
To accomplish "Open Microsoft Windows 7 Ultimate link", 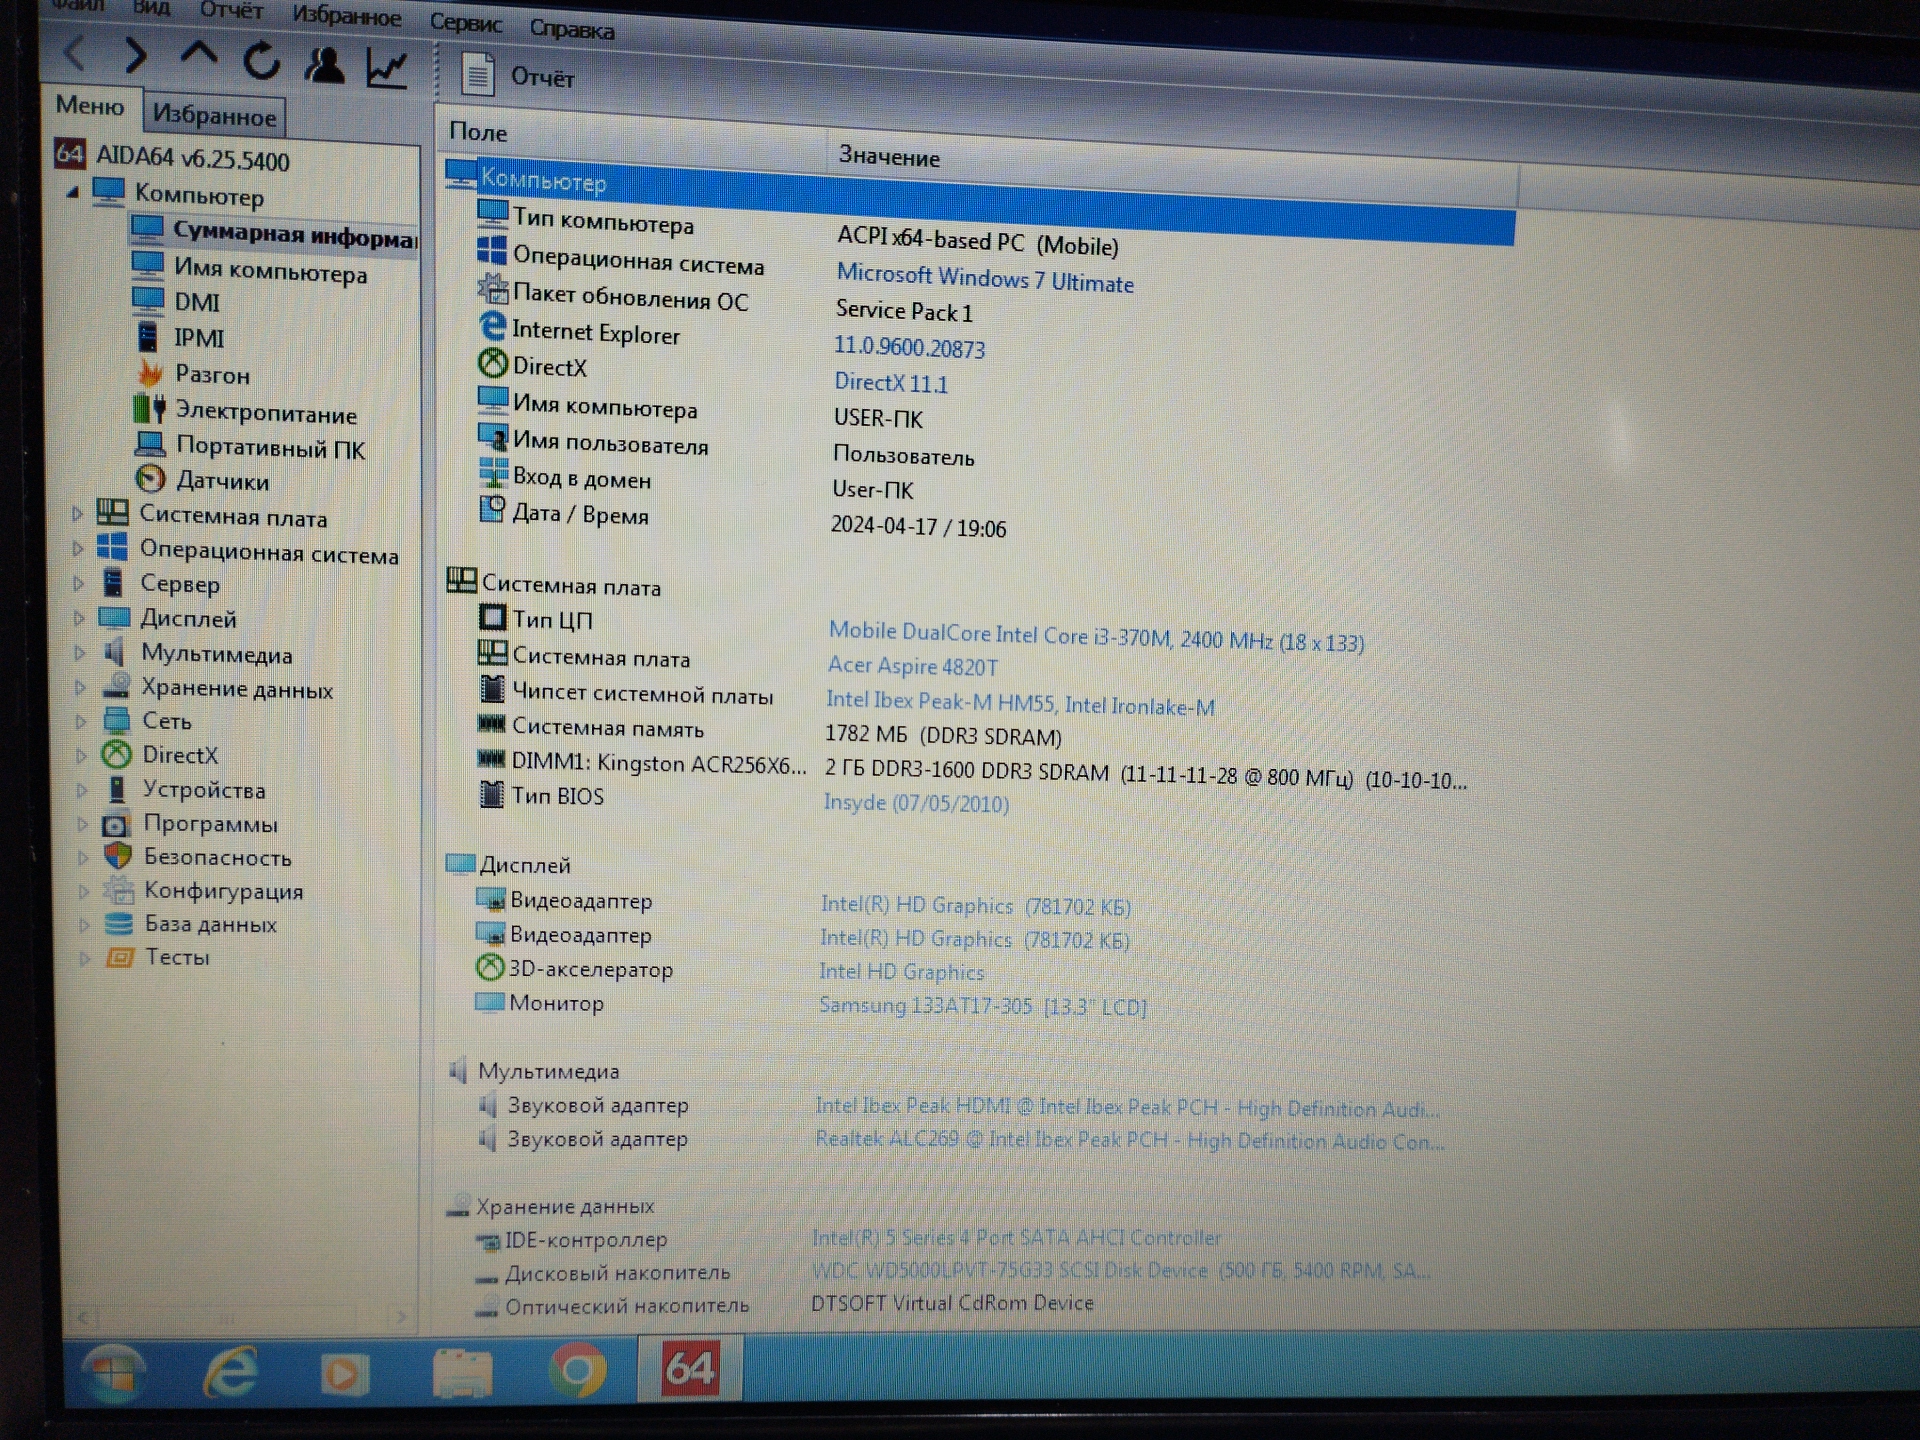I will pyautogui.click(x=985, y=277).
